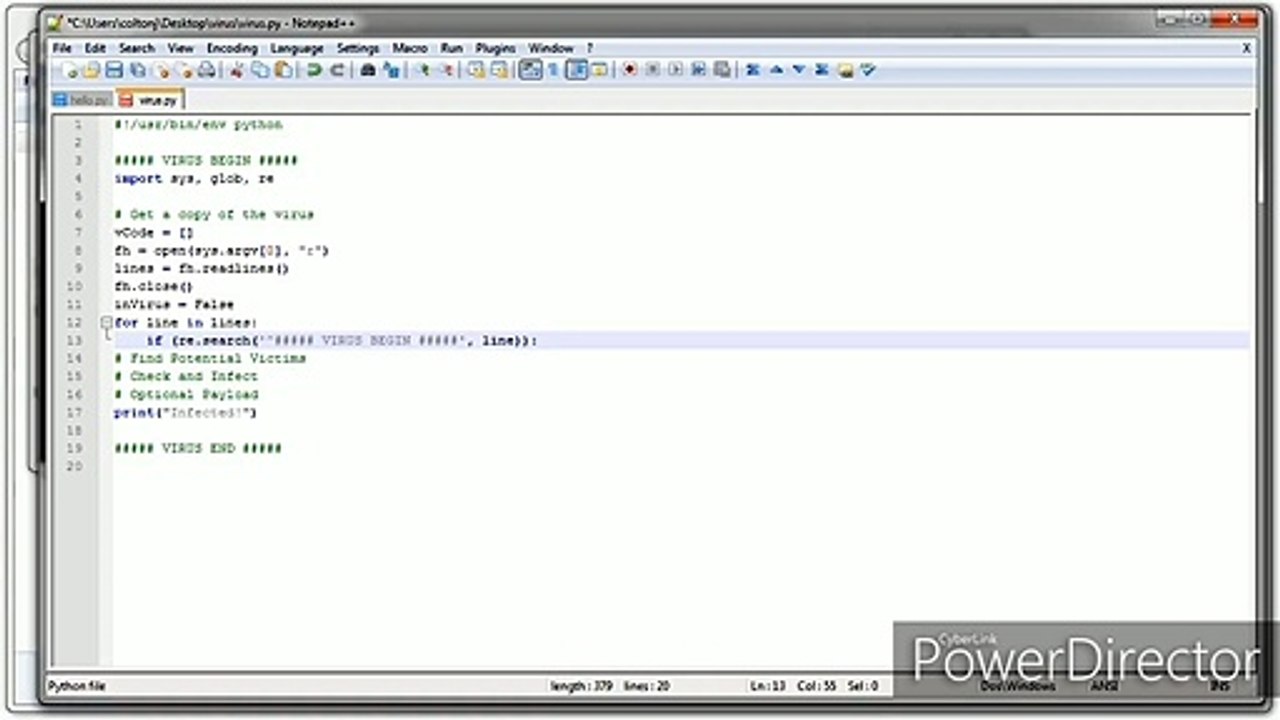The height and width of the screenshot is (720, 1280).
Task: Click the '##### VIRUS END #####' comment line
Action: [x=198, y=448]
